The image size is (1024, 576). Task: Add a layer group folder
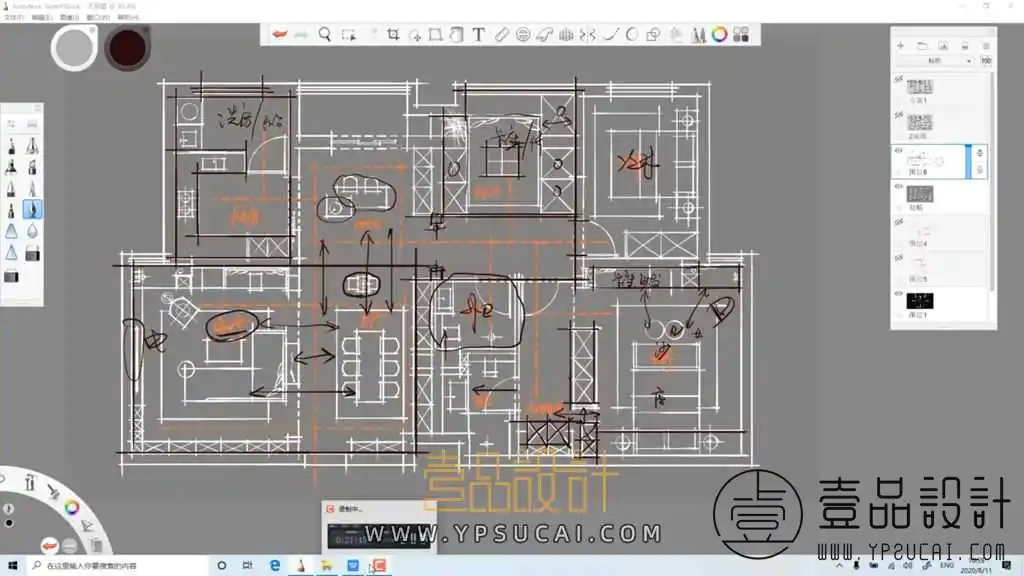coord(922,46)
